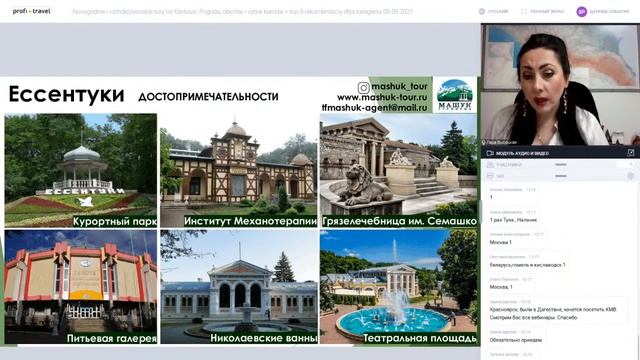Click the presenter webcam video
This screenshot has width=640, height=360.
point(560,85)
